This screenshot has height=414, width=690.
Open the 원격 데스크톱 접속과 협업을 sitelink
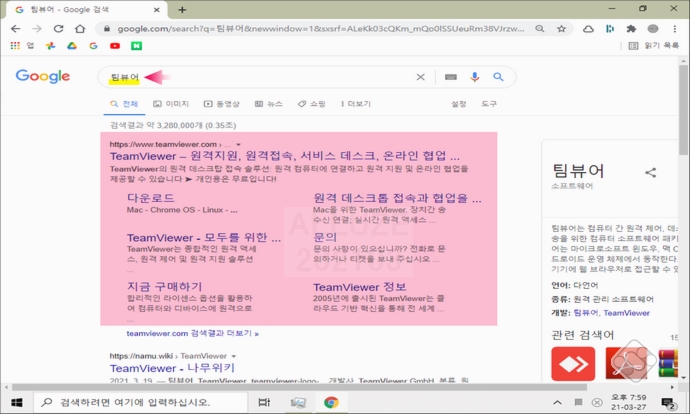coord(397,198)
